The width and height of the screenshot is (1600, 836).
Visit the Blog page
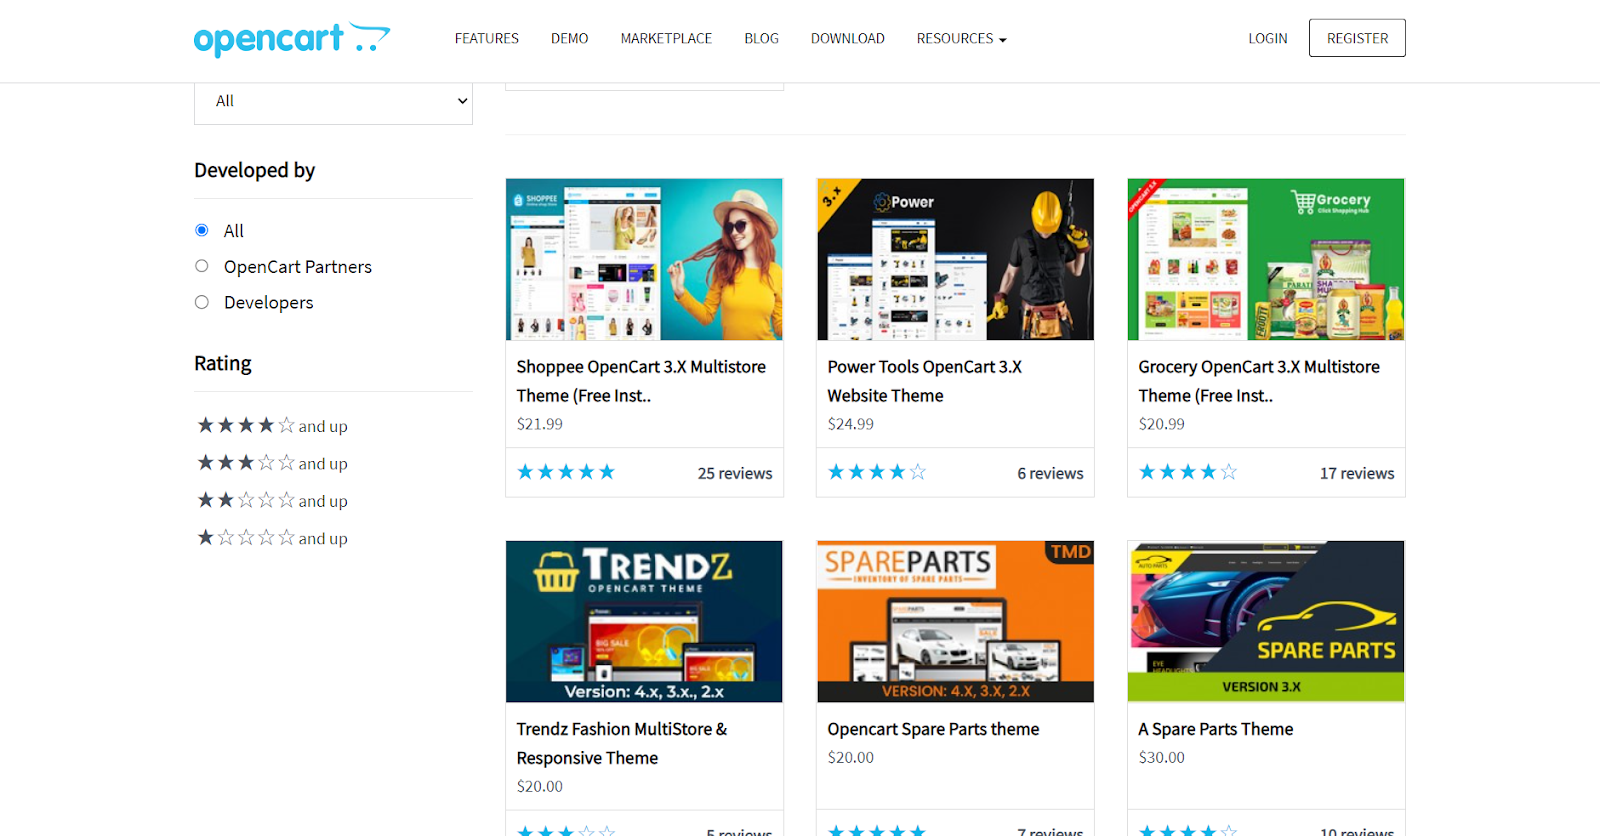(761, 39)
